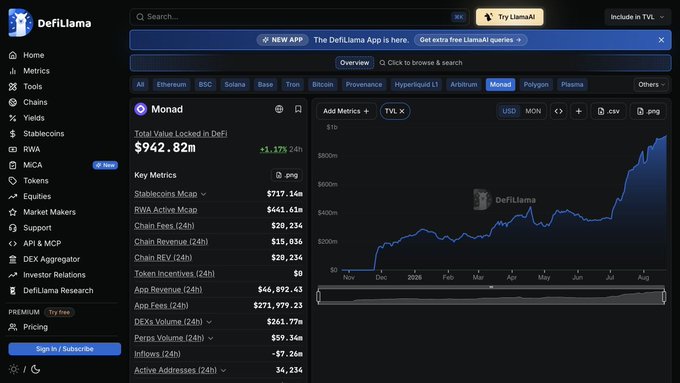
Task: Click the left handle of chart range slider
Action: click(x=319, y=297)
